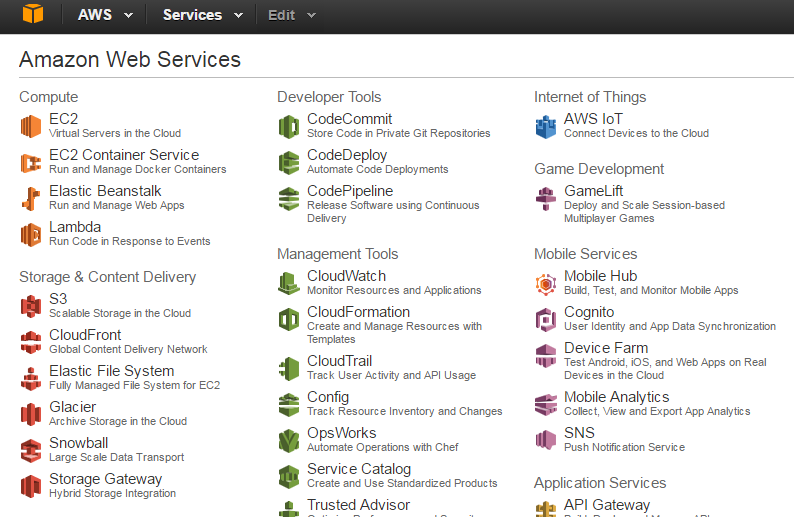The width and height of the screenshot is (794, 517).
Task: Click the Cognito service icon
Action: (x=546, y=319)
